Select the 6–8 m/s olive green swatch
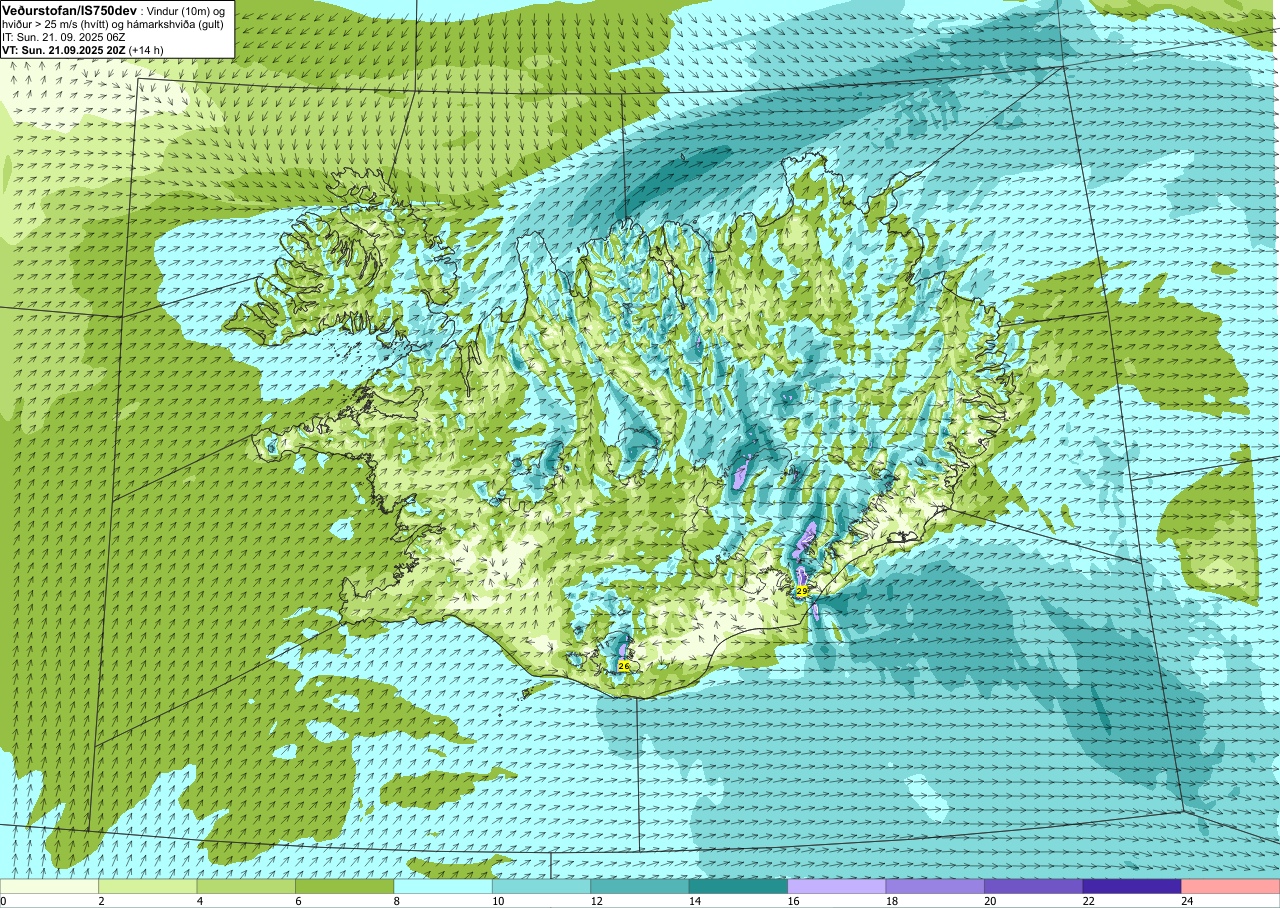The width and height of the screenshot is (1280, 908). pos(345,886)
